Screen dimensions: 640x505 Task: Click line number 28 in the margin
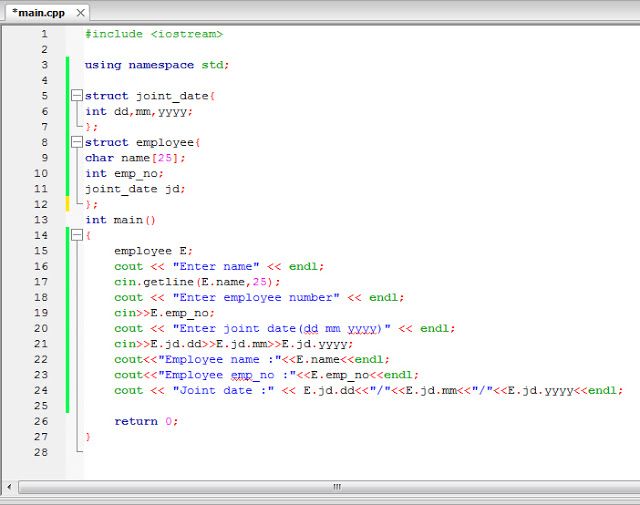pos(41,452)
